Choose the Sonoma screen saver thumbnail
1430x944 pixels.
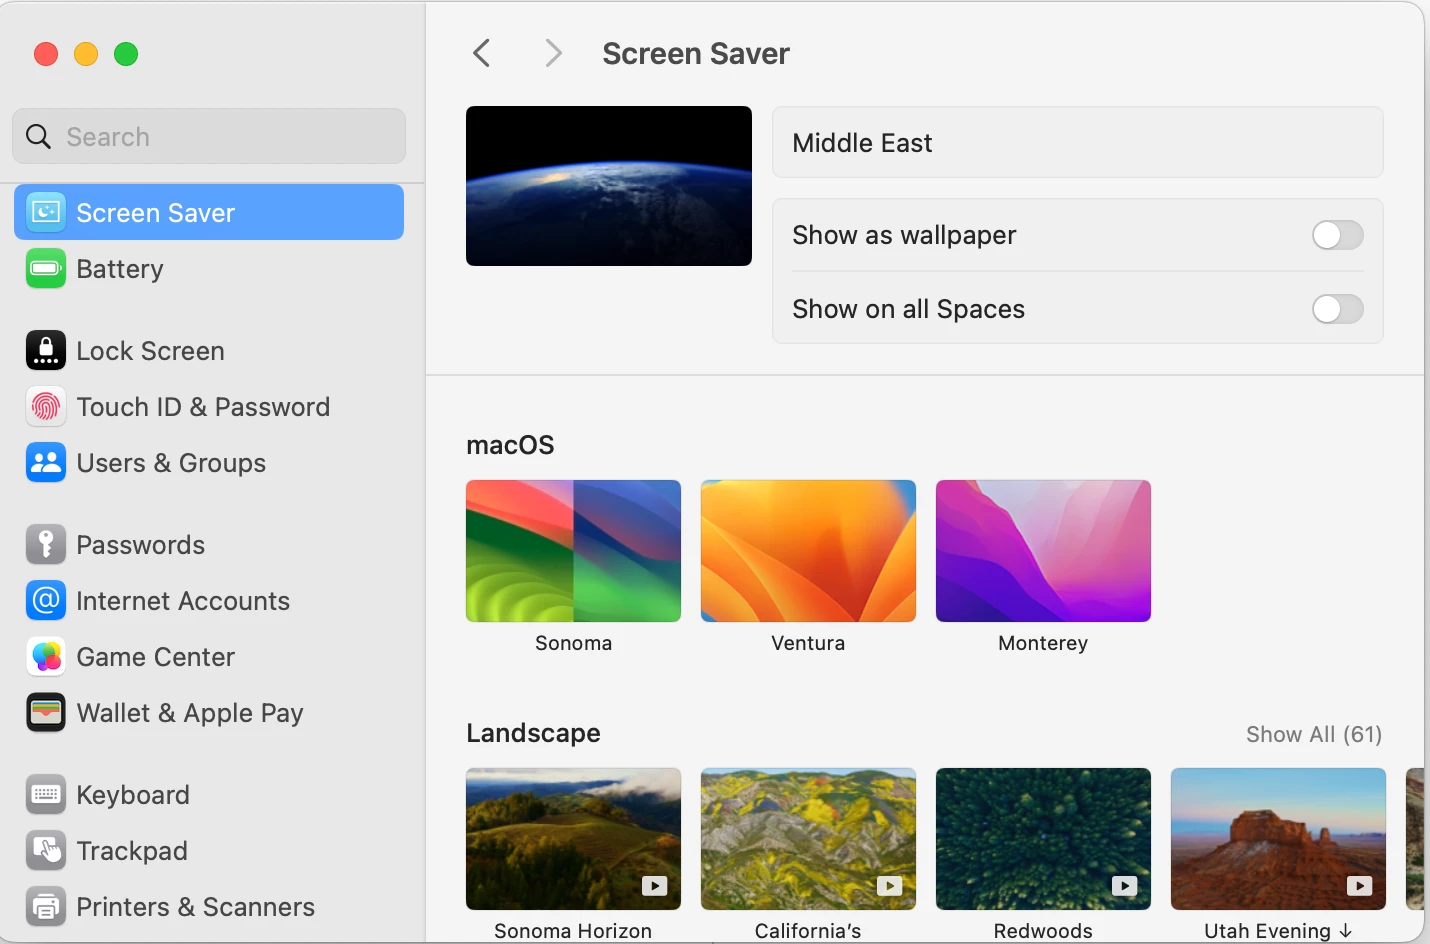pyautogui.click(x=573, y=551)
